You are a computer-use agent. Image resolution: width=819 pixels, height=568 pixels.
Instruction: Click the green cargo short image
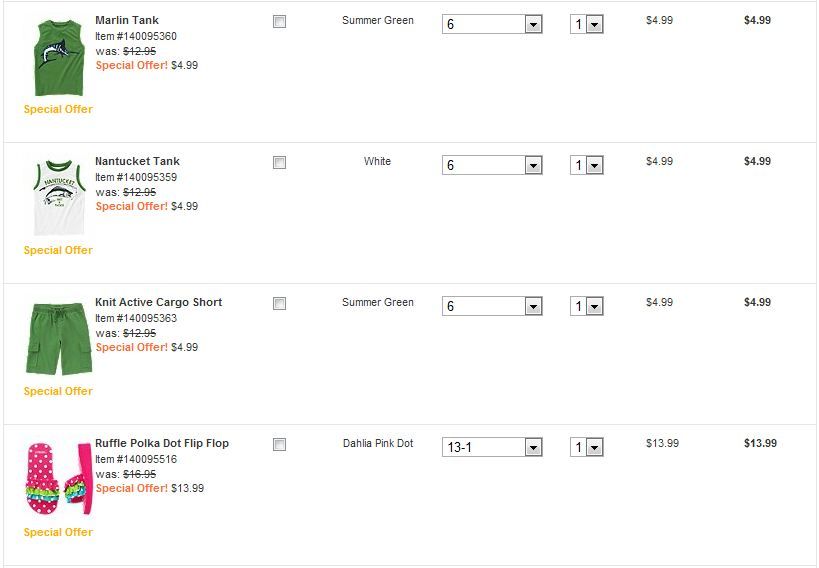(58, 338)
